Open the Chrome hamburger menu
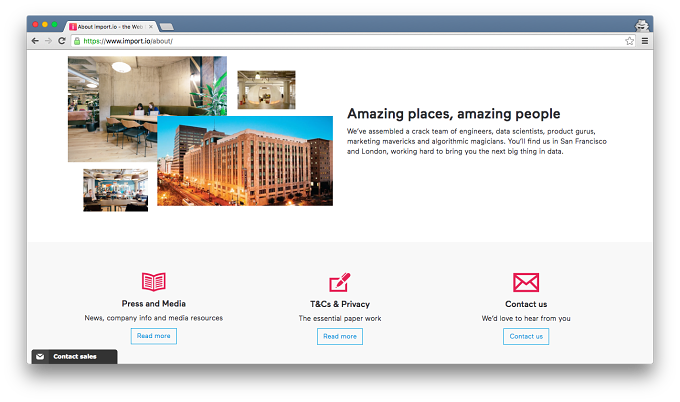Viewport: 680px width, 402px height. [645, 41]
